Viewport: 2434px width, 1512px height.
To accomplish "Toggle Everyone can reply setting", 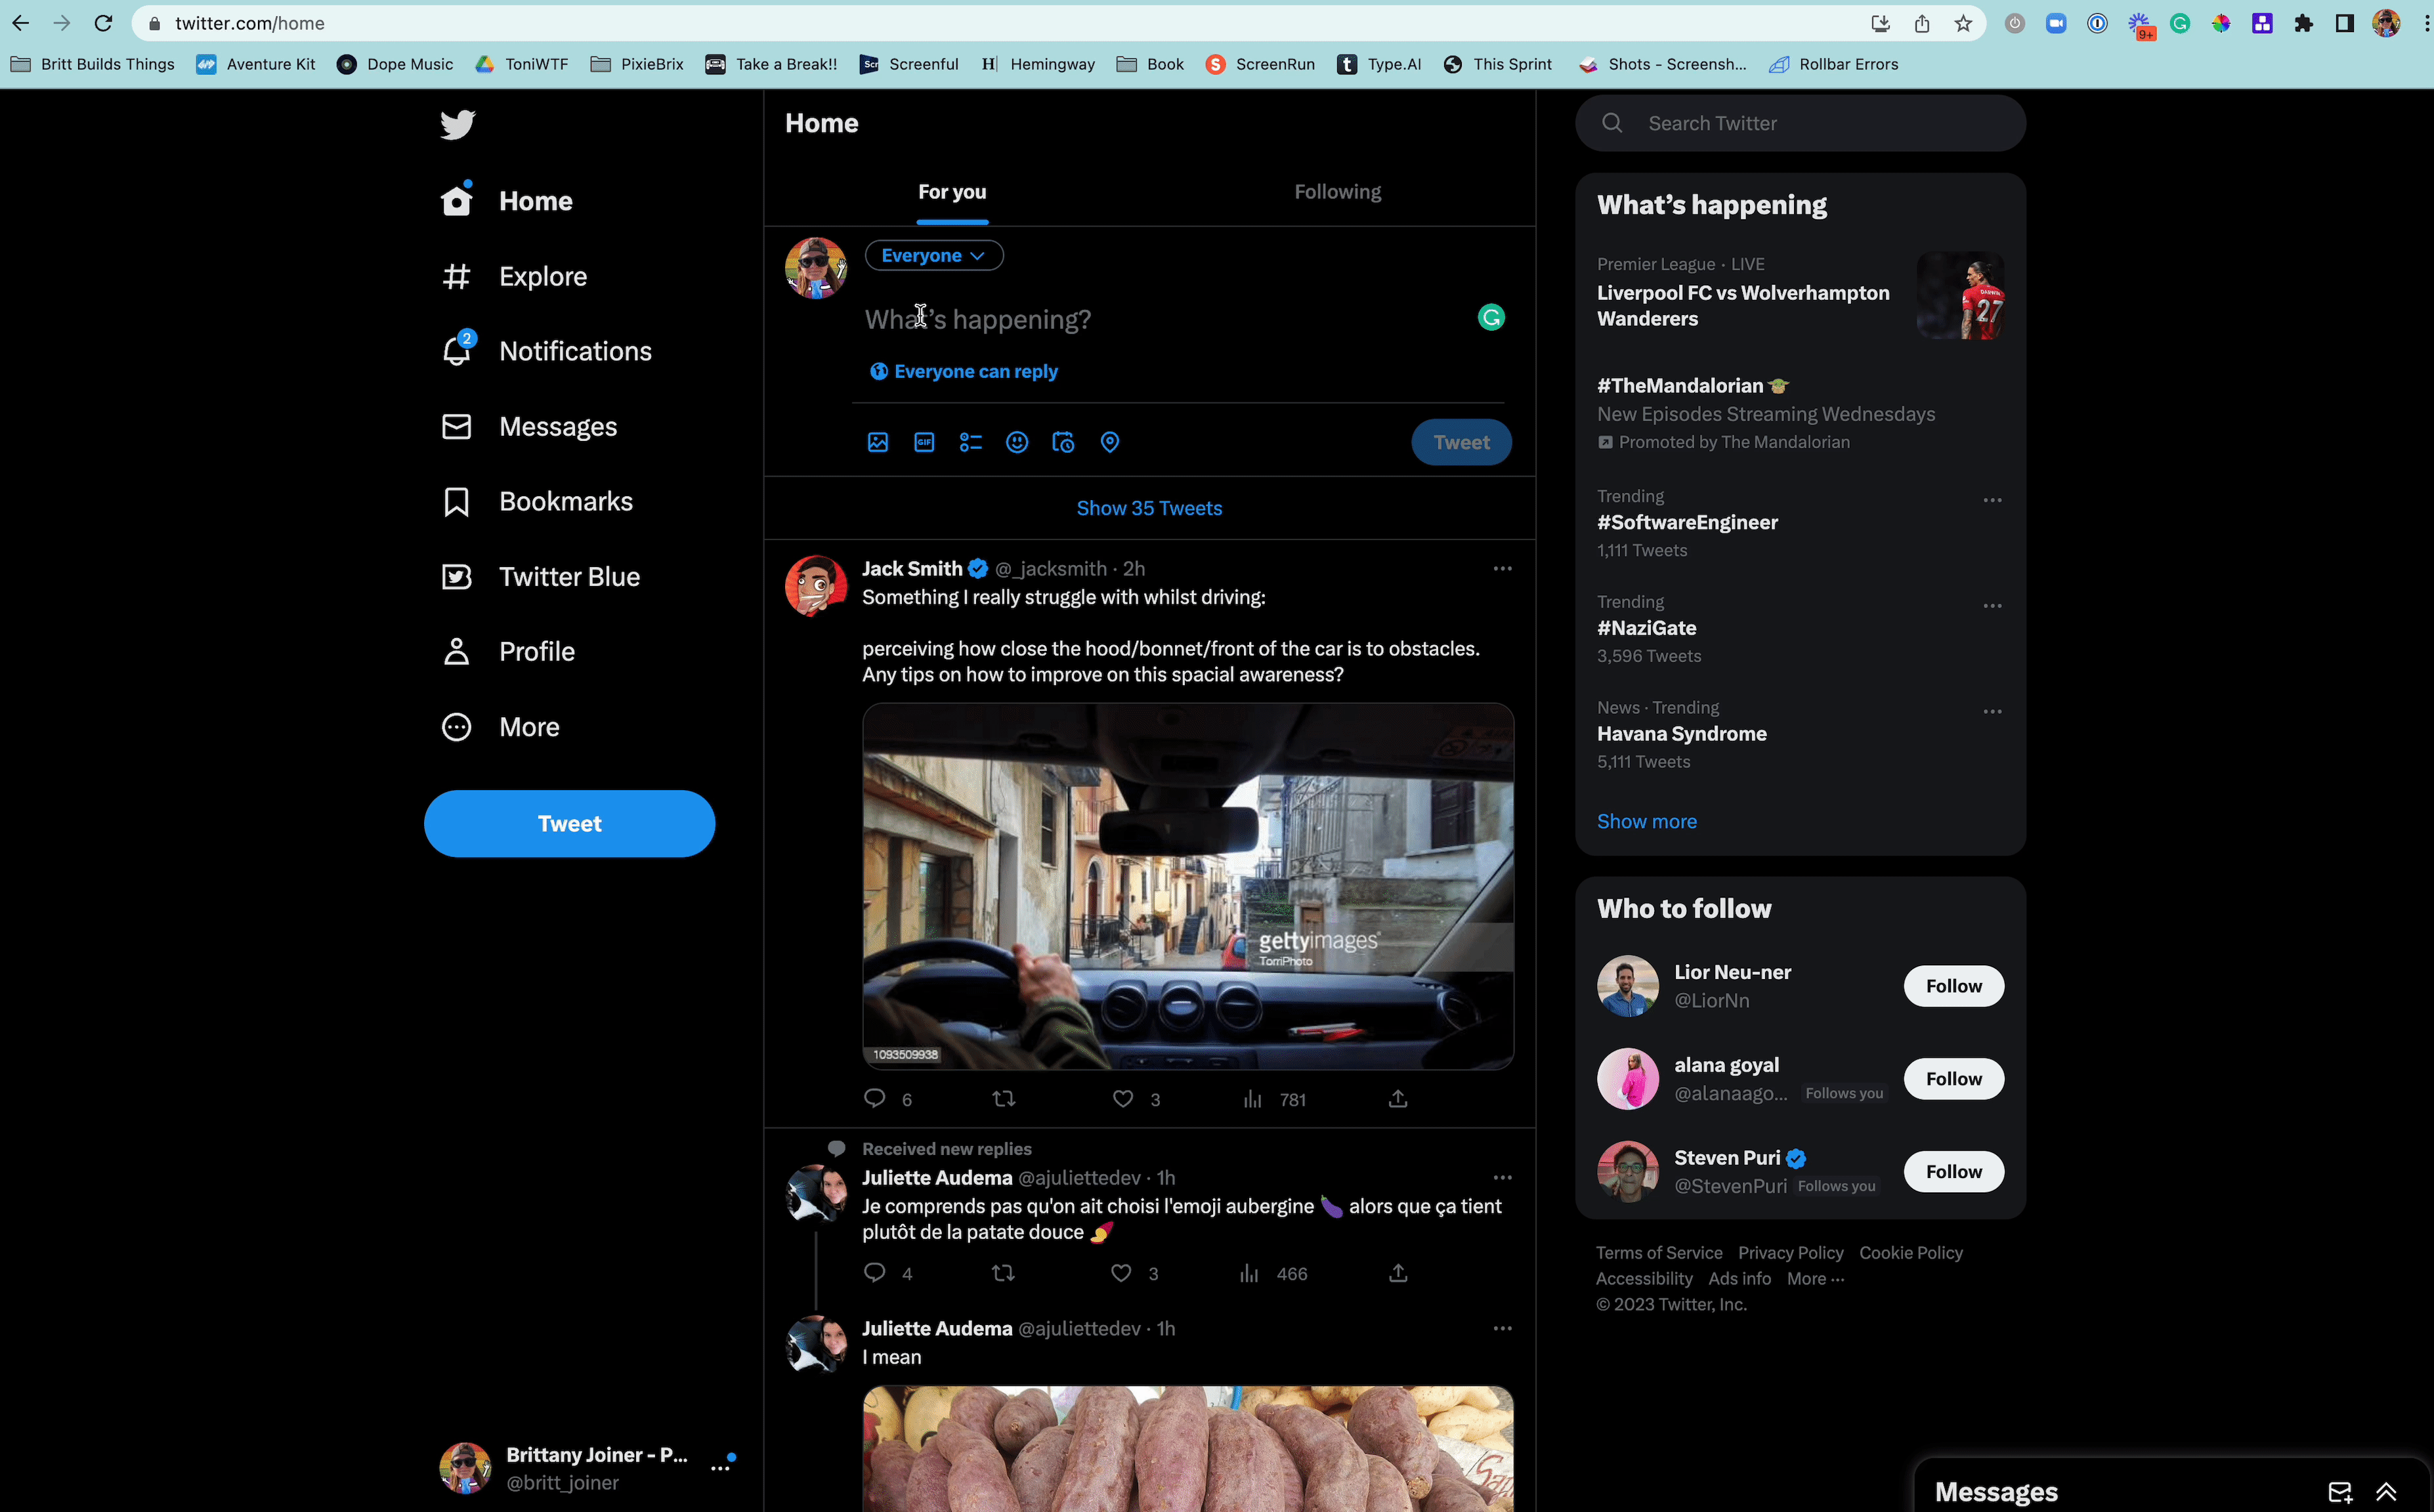I will pos(964,371).
